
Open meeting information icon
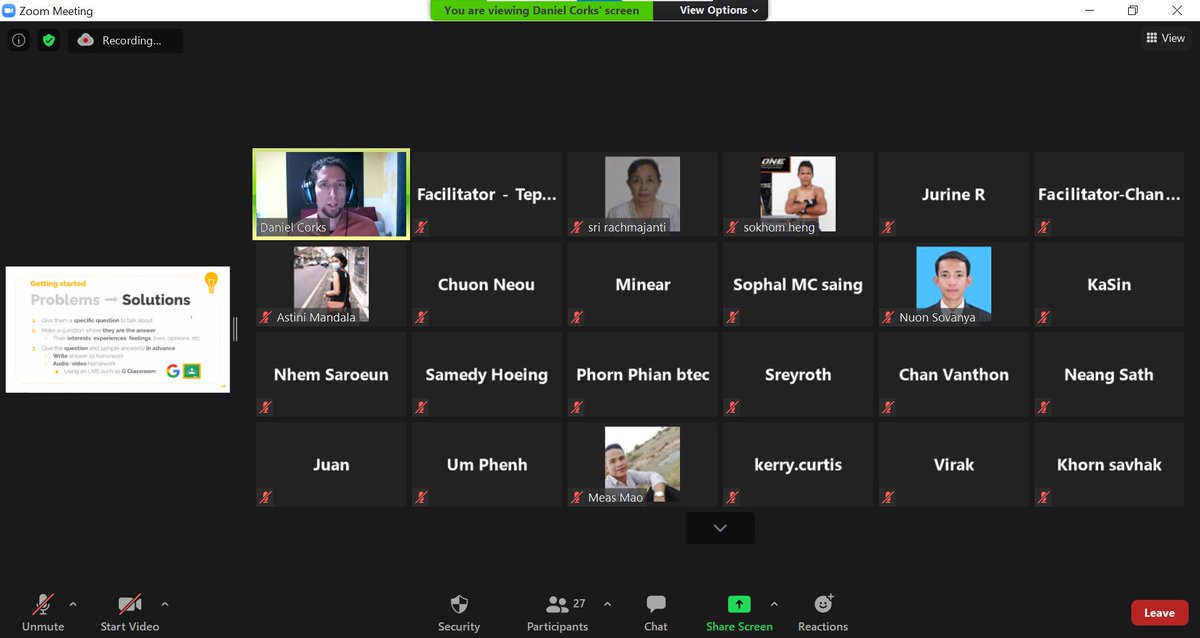tap(18, 41)
